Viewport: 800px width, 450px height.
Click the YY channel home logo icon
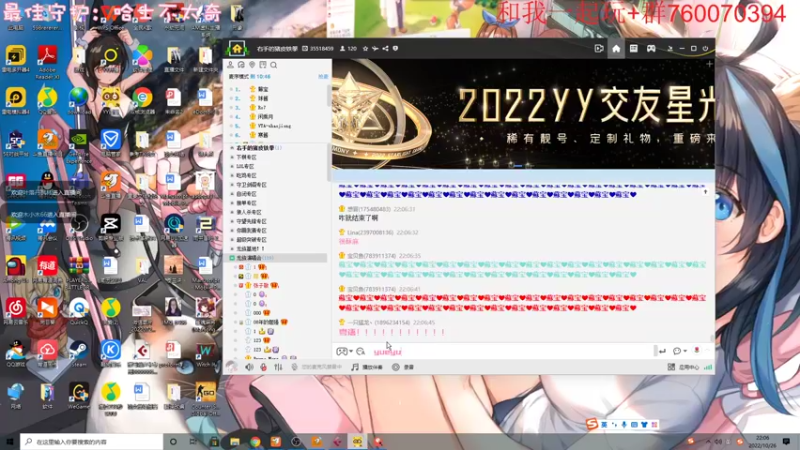point(237,48)
